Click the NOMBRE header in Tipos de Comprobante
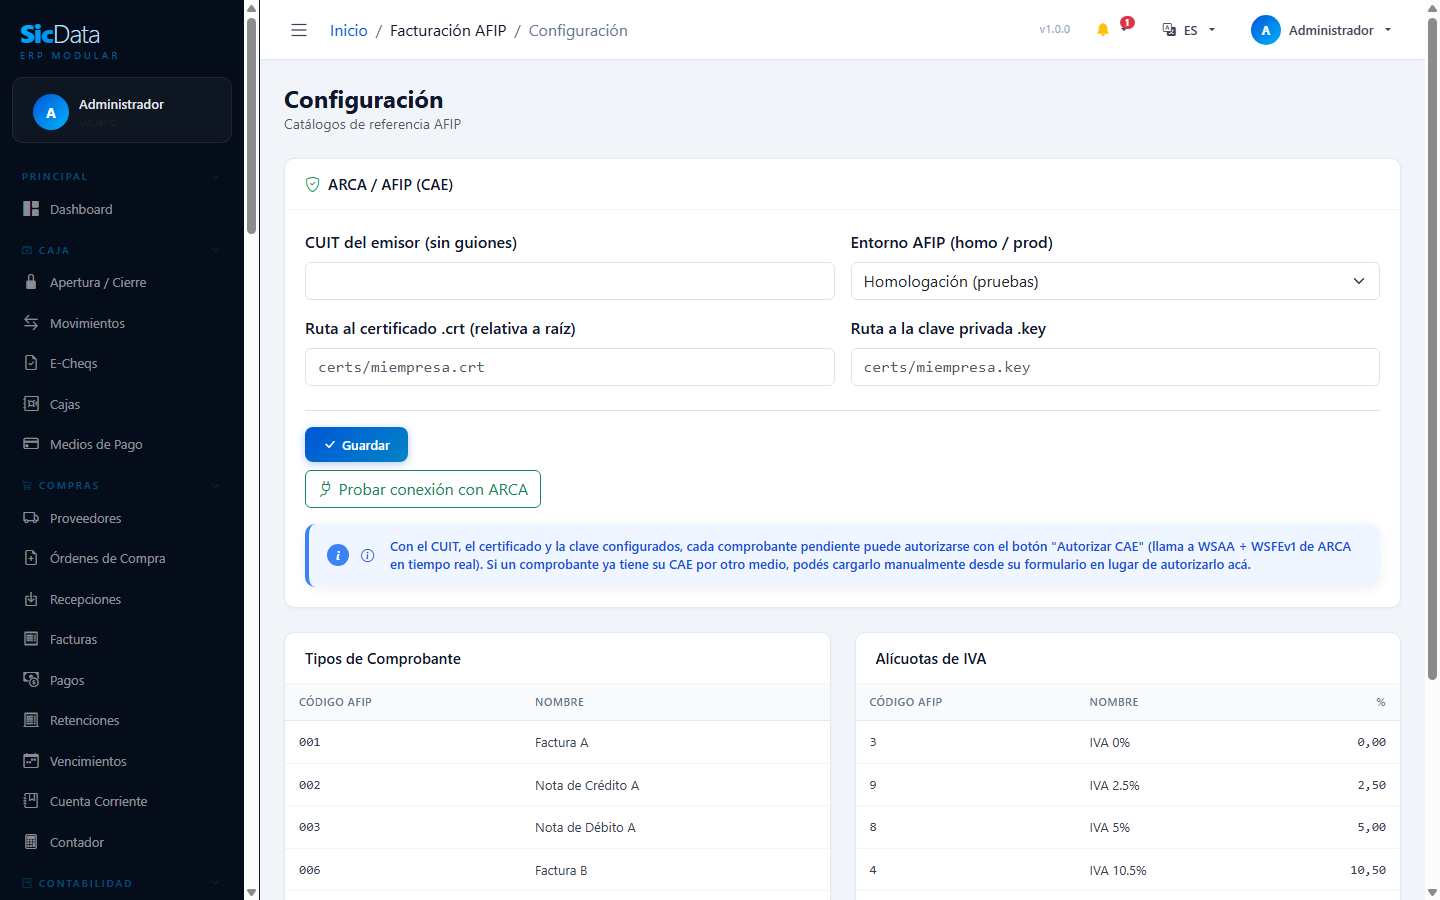The image size is (1440, 900). pos(559,702)
